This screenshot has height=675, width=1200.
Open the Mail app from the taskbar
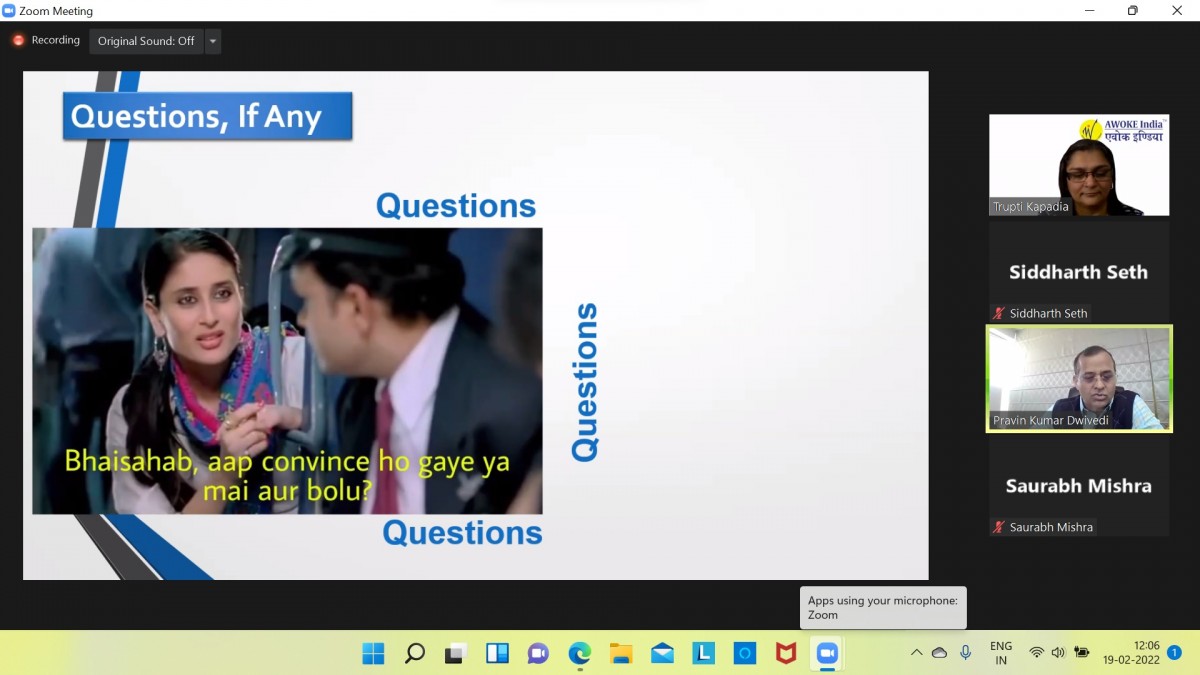pyautogui.click(x=662, y=653)
